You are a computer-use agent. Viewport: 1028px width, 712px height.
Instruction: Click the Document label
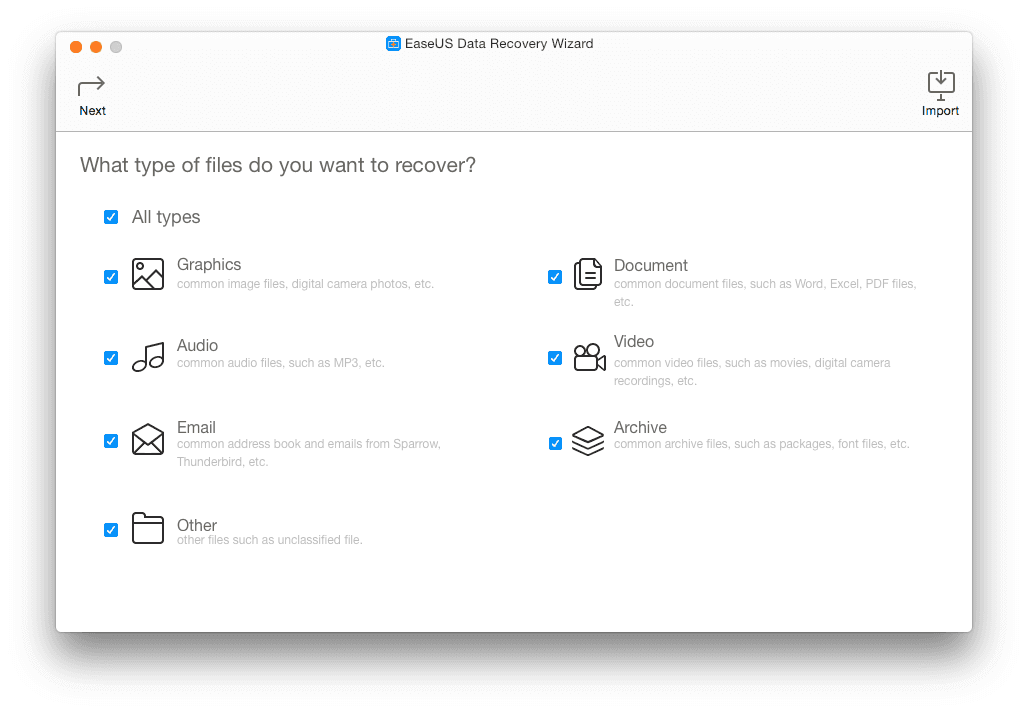coord(650,266)
